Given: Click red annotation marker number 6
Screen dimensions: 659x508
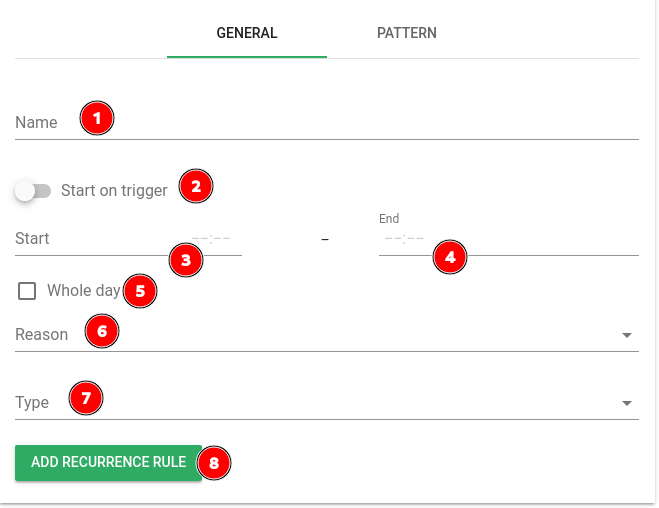Looking at the screenshot, I should [102, 331].
